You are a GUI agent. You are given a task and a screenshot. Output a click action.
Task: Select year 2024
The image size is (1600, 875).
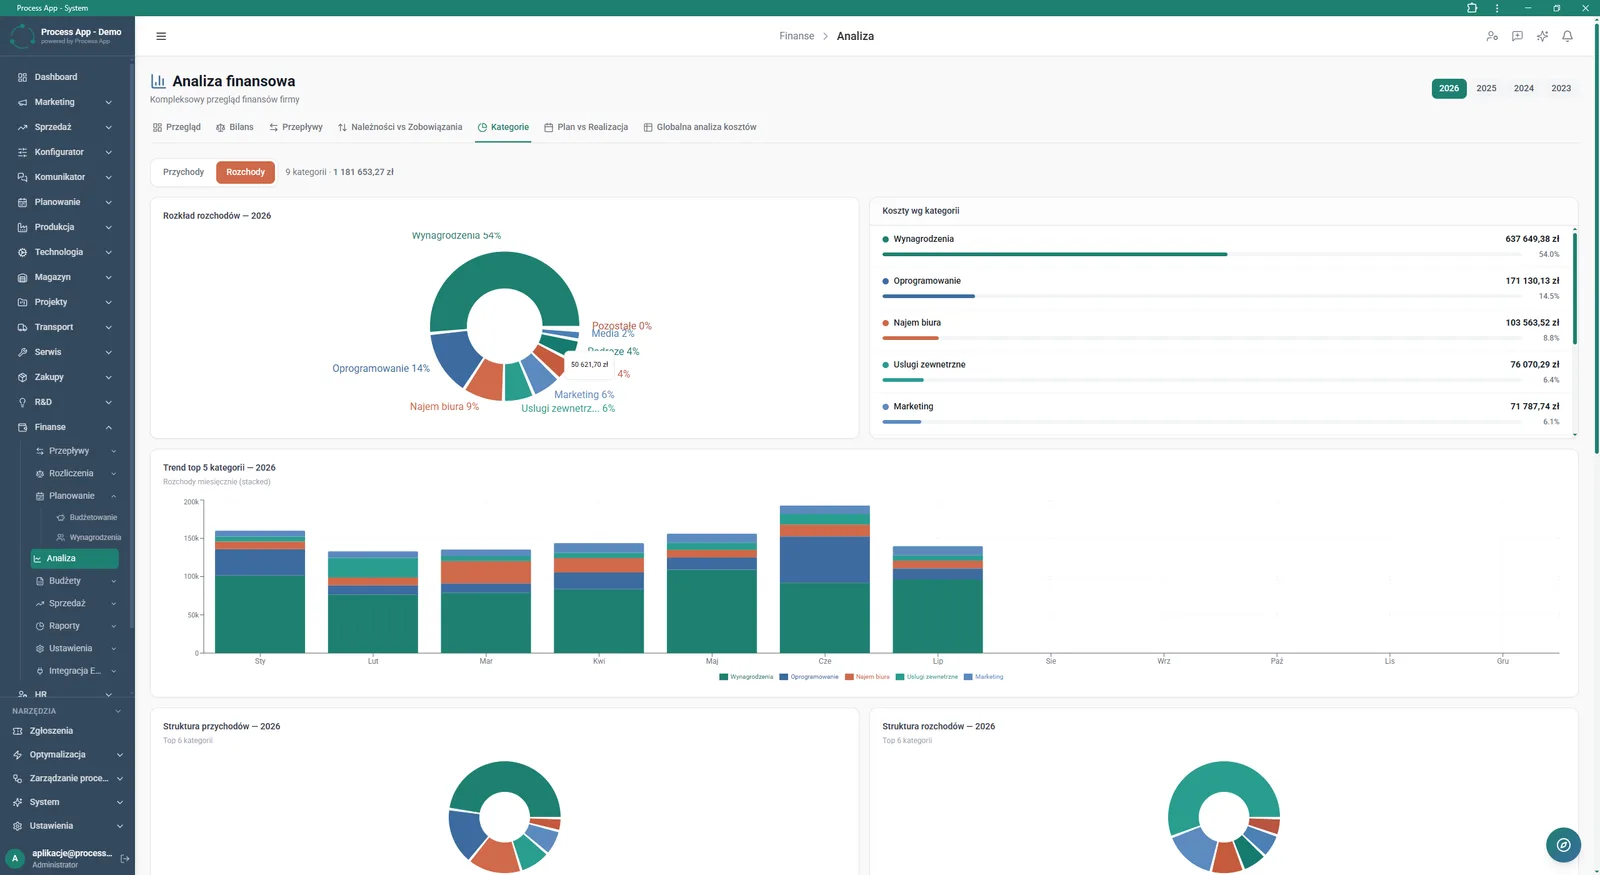pos(1523,88)
